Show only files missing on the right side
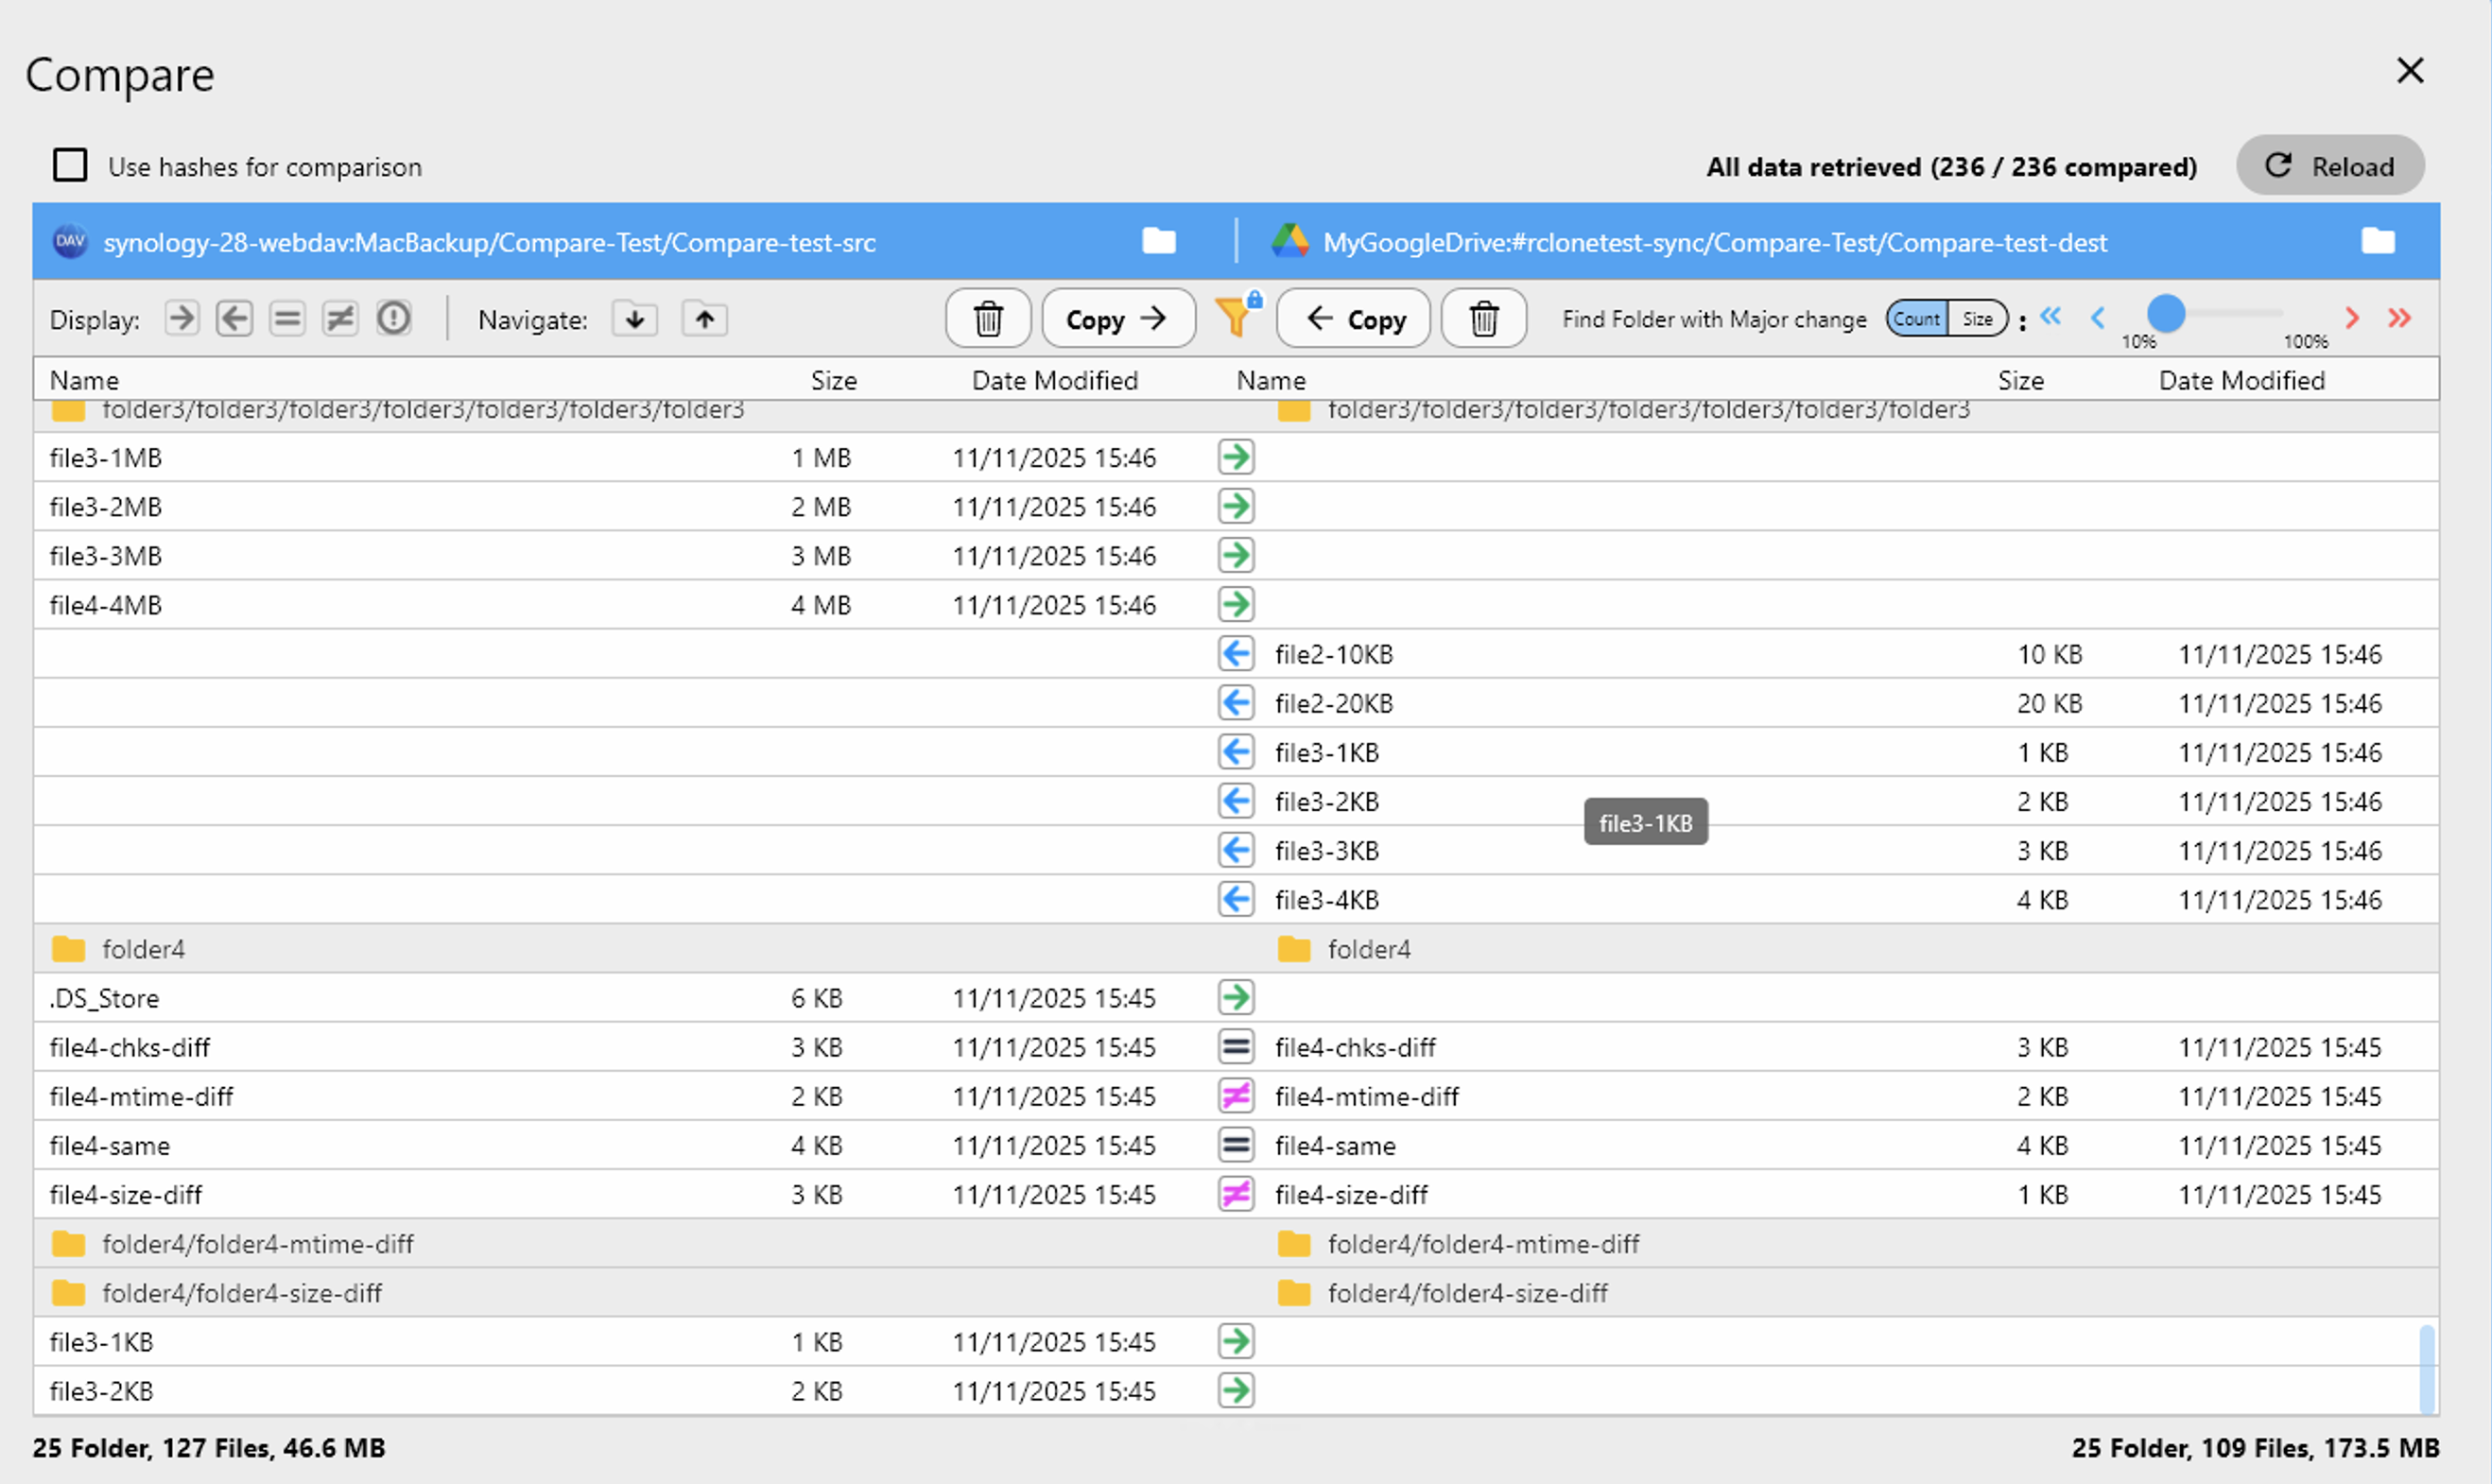This screenshot has height=1484, width=2492. (181, 318)
